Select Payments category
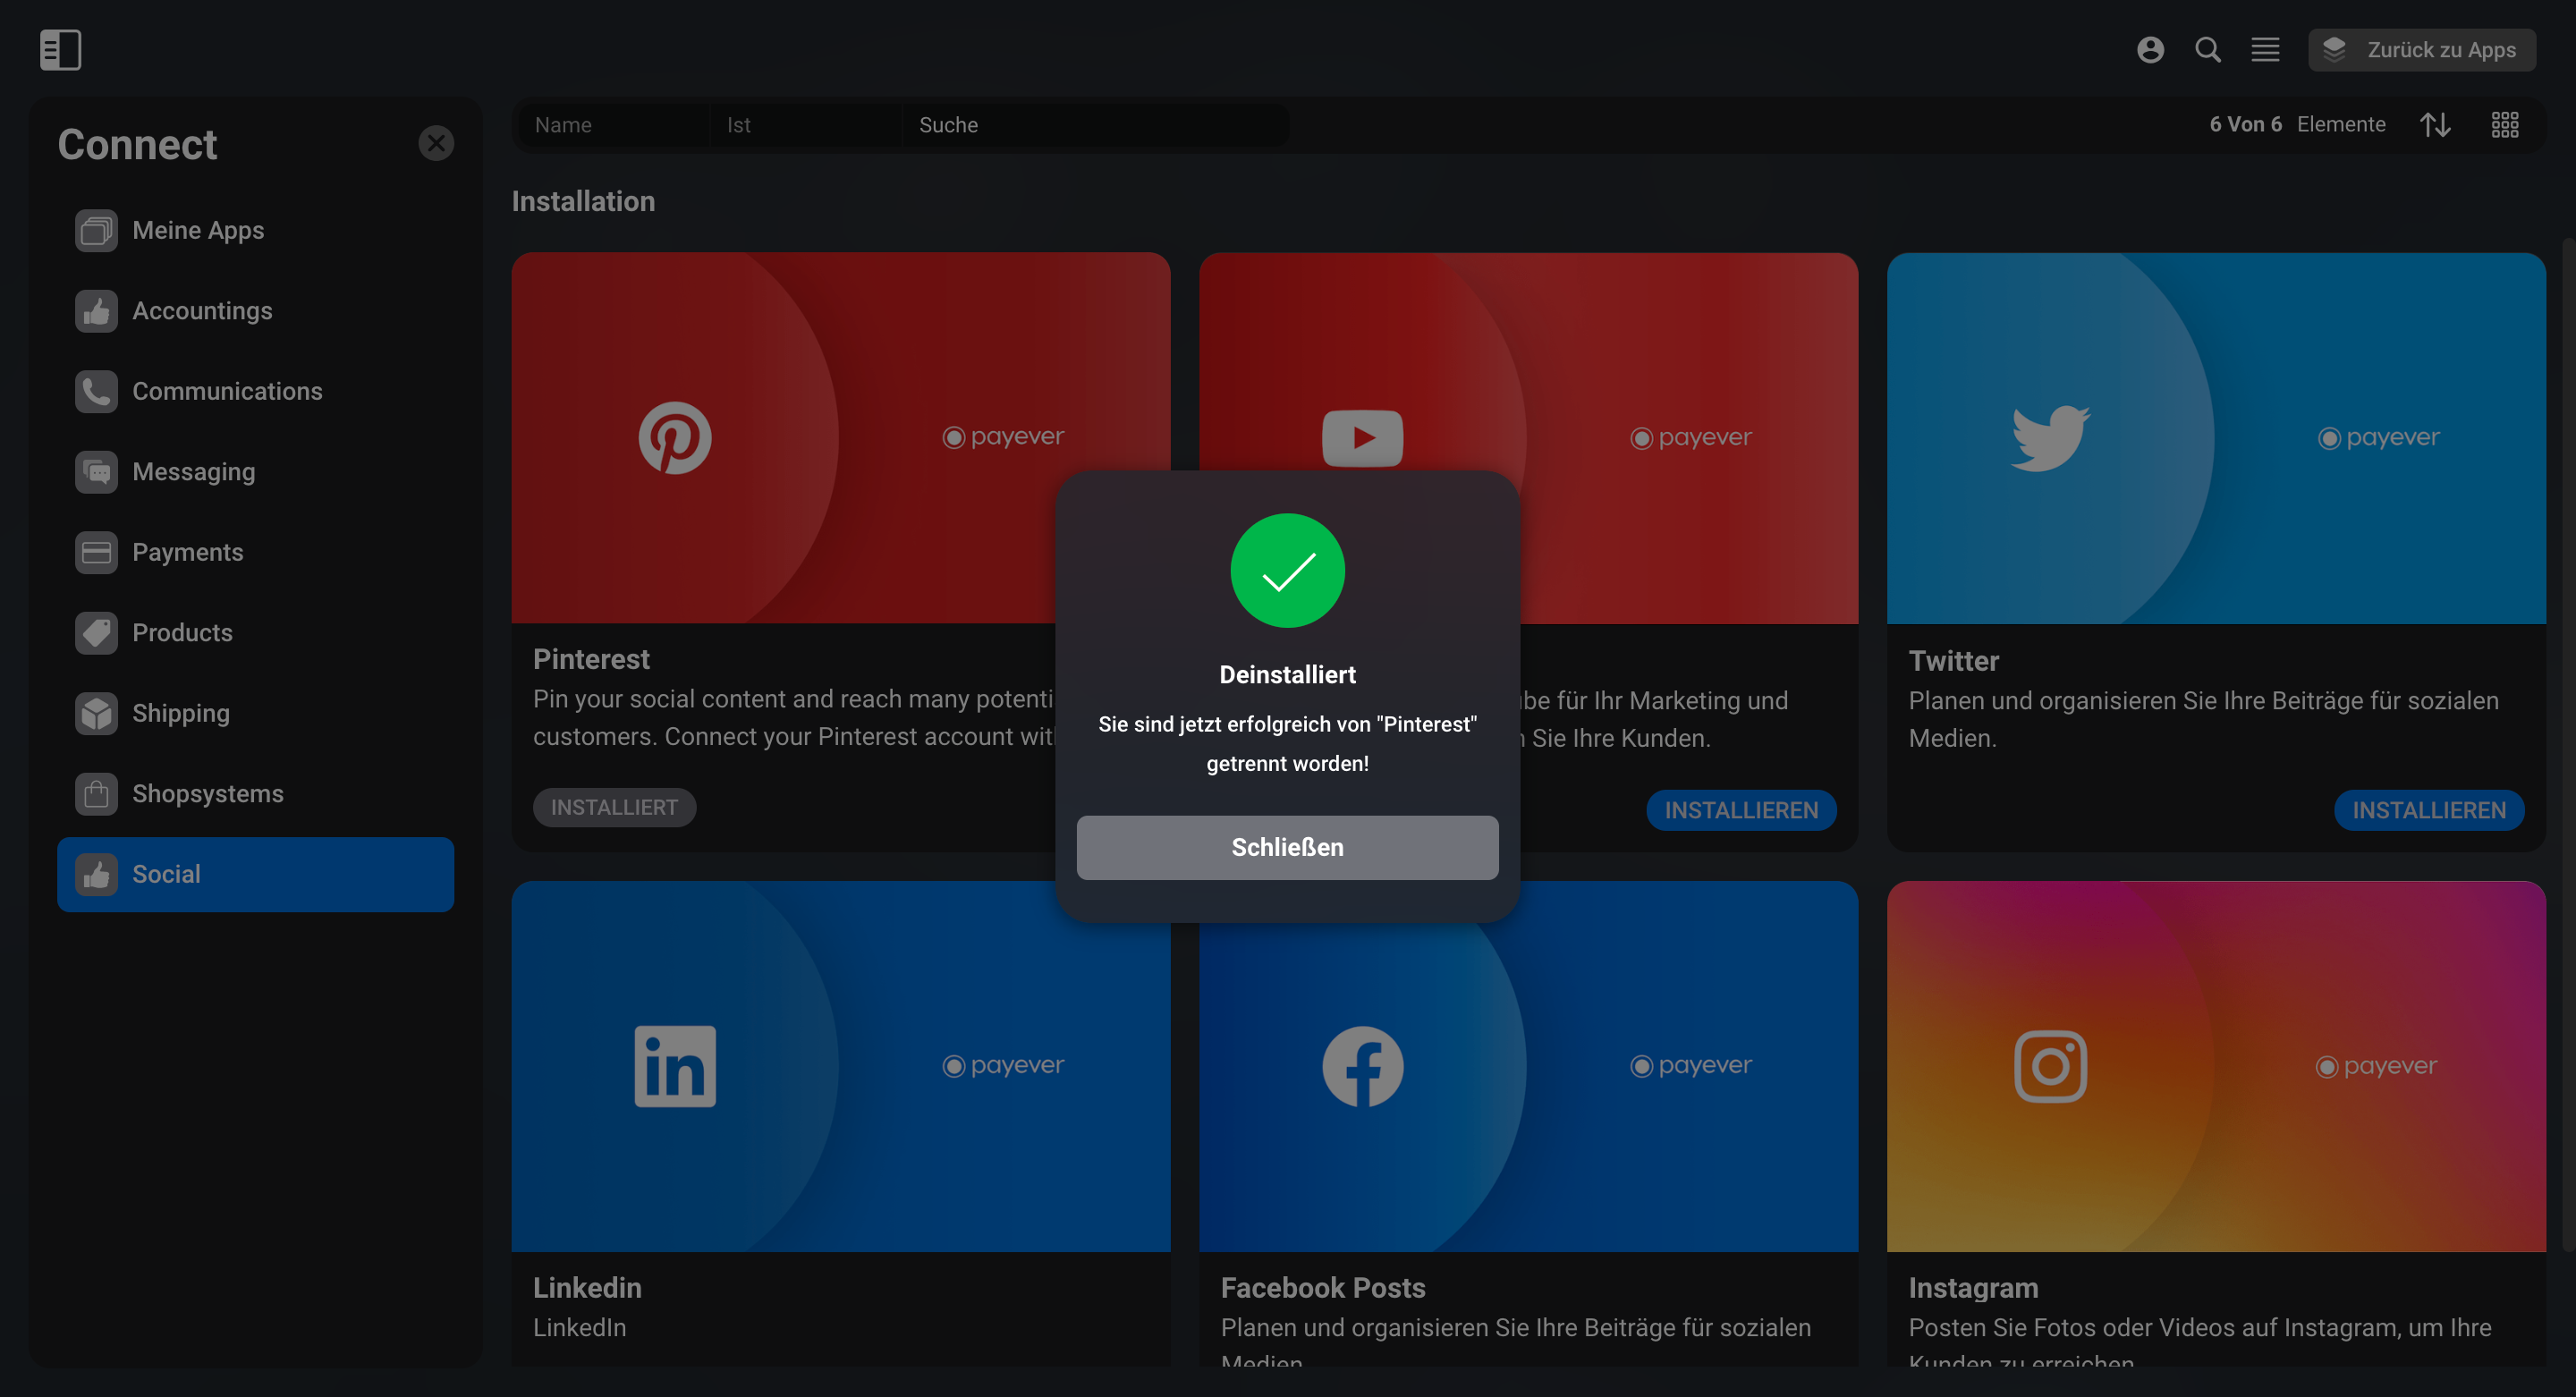 [x=255, y=552]
